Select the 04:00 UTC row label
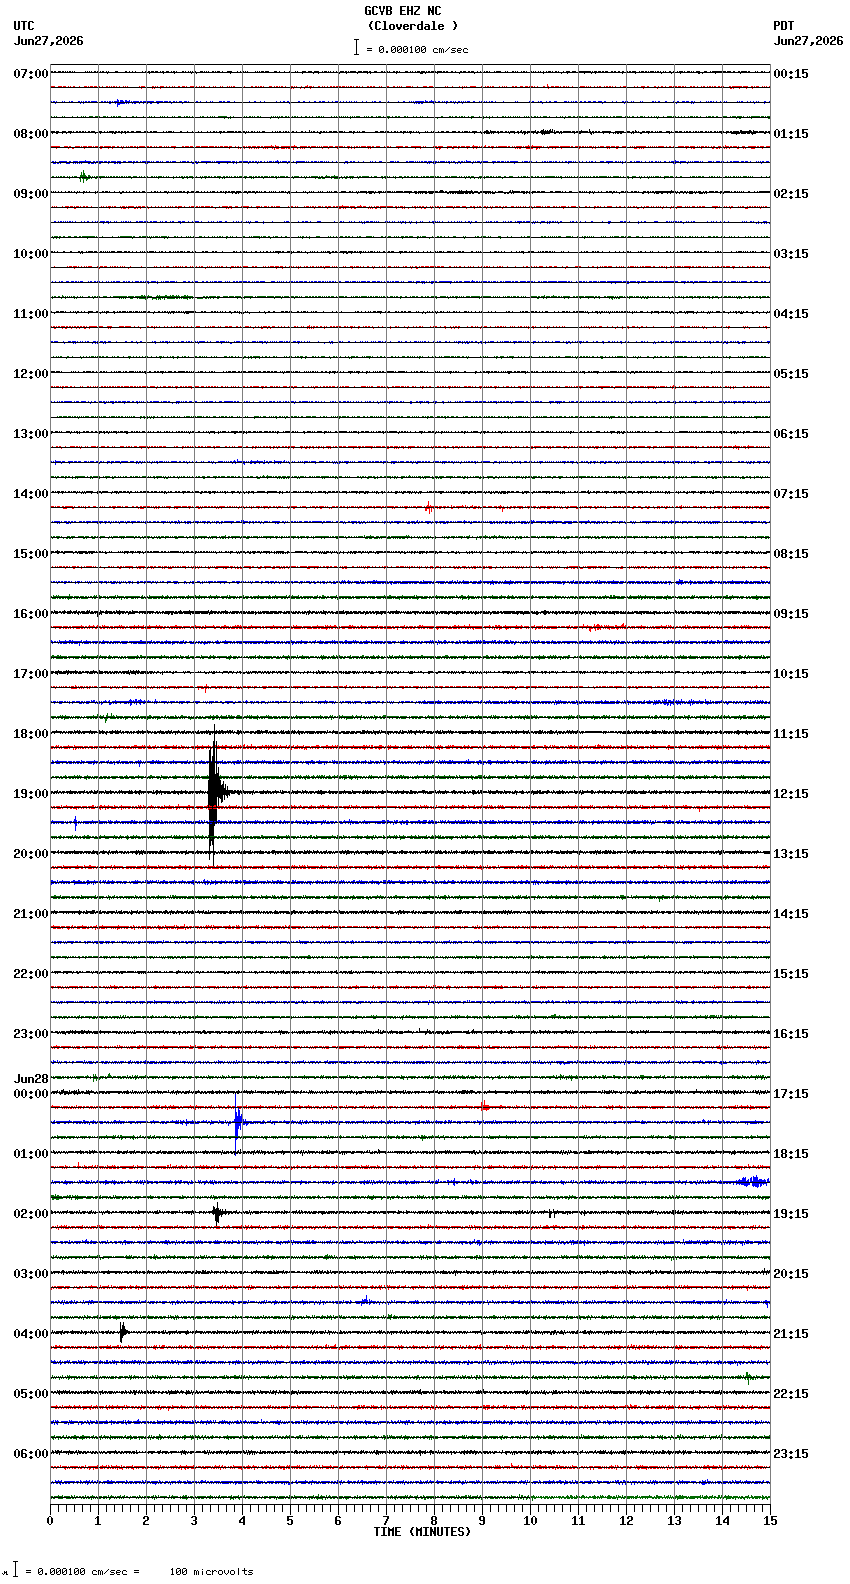Viewport: 850px width, 1584px height. pyautogui.click(x=31, y=1334)
